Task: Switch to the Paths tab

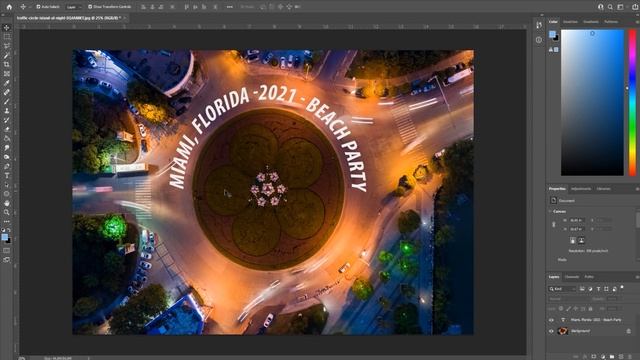Action: [x=589, y=277]
